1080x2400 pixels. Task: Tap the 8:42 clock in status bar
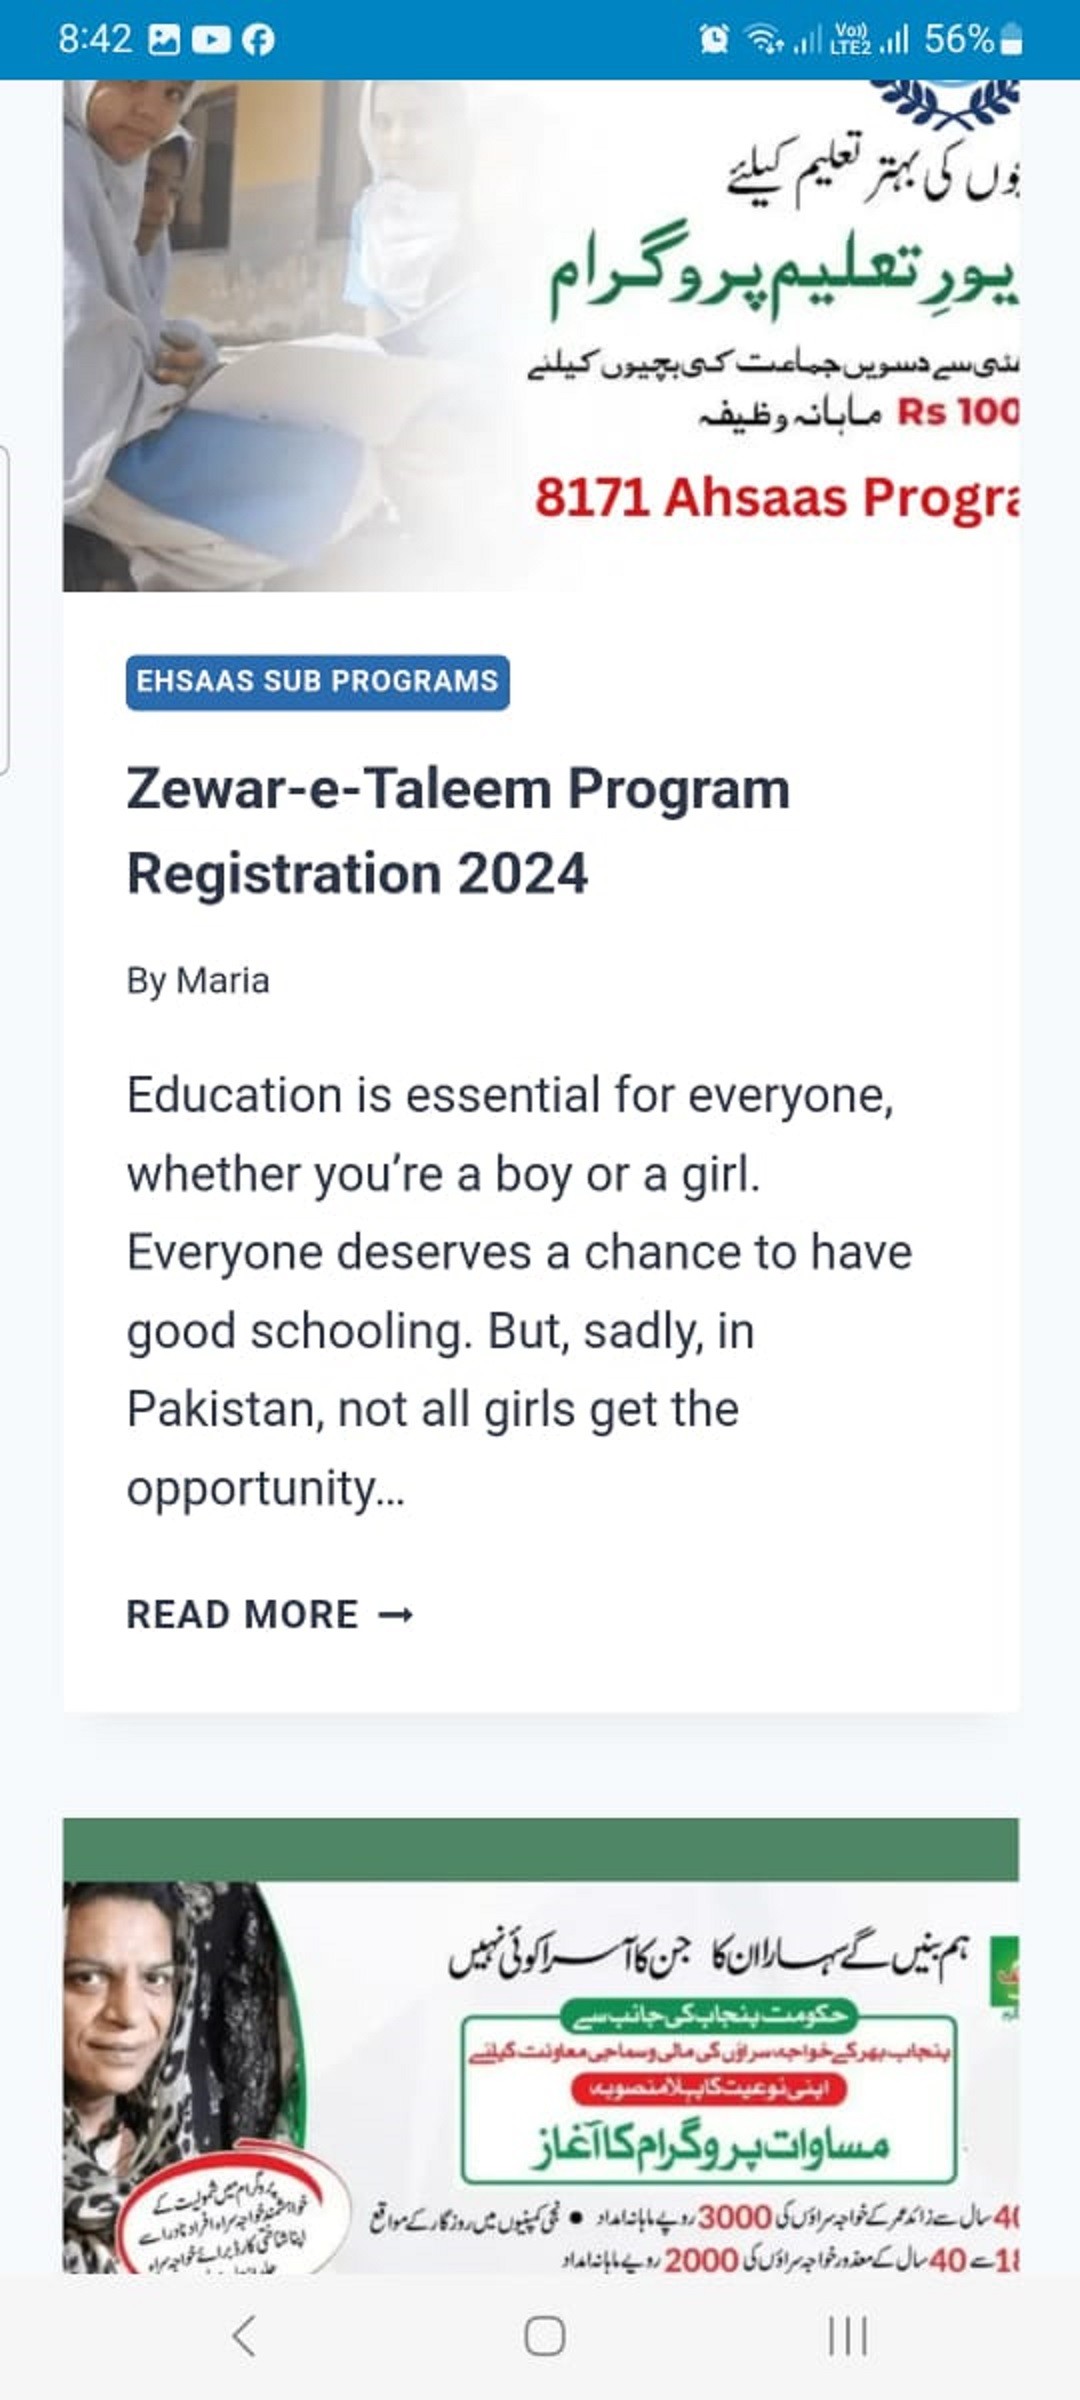95,40
